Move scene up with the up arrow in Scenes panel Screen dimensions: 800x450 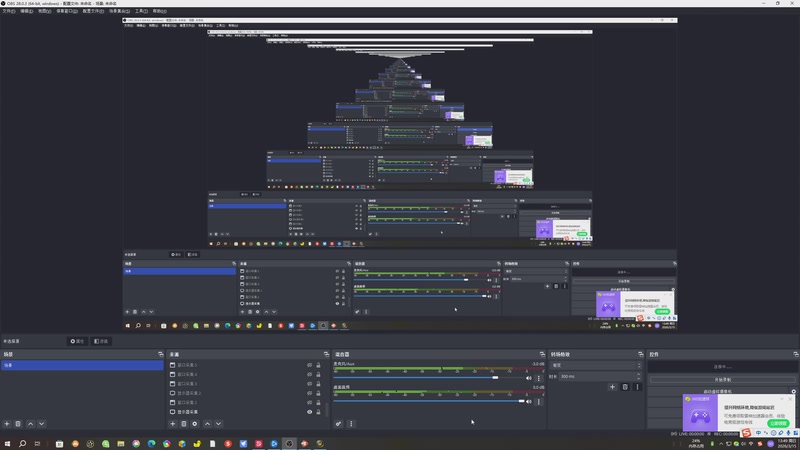coord(31,423)
